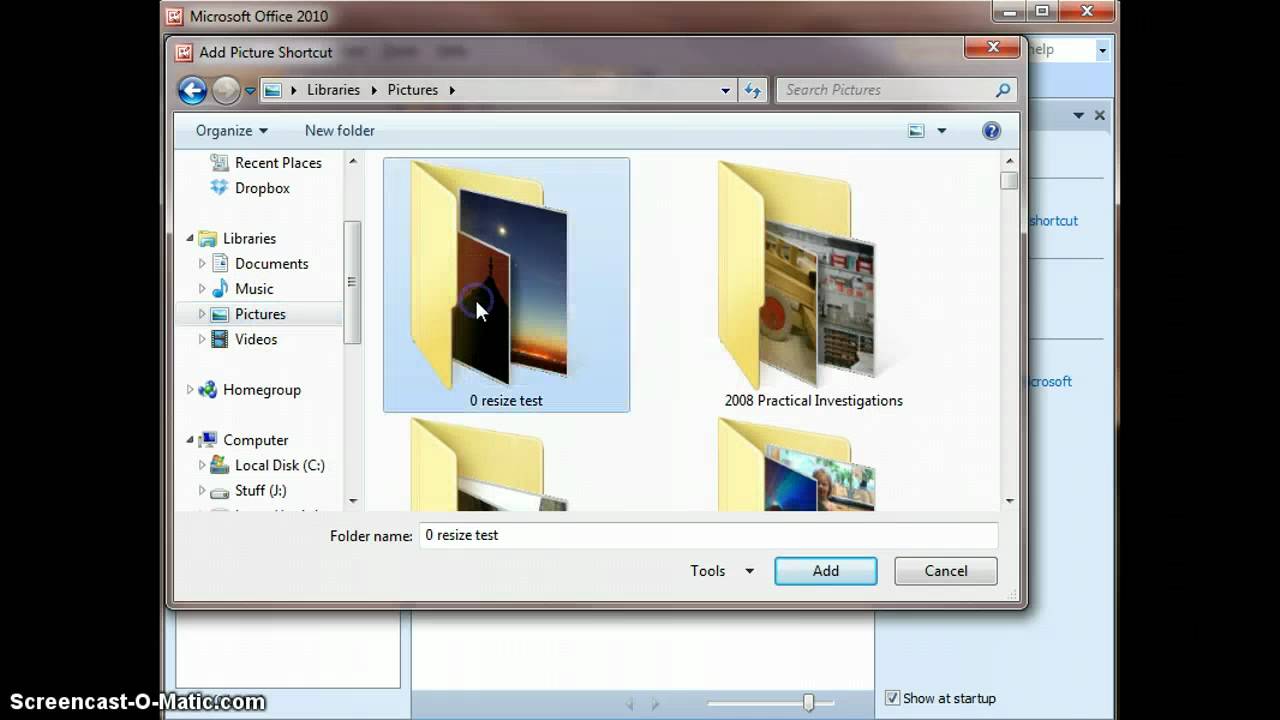Viewport: 1280px width, 720px height.
Task: Select Libraries in the address breadcrumb
Action: (333, 90)
